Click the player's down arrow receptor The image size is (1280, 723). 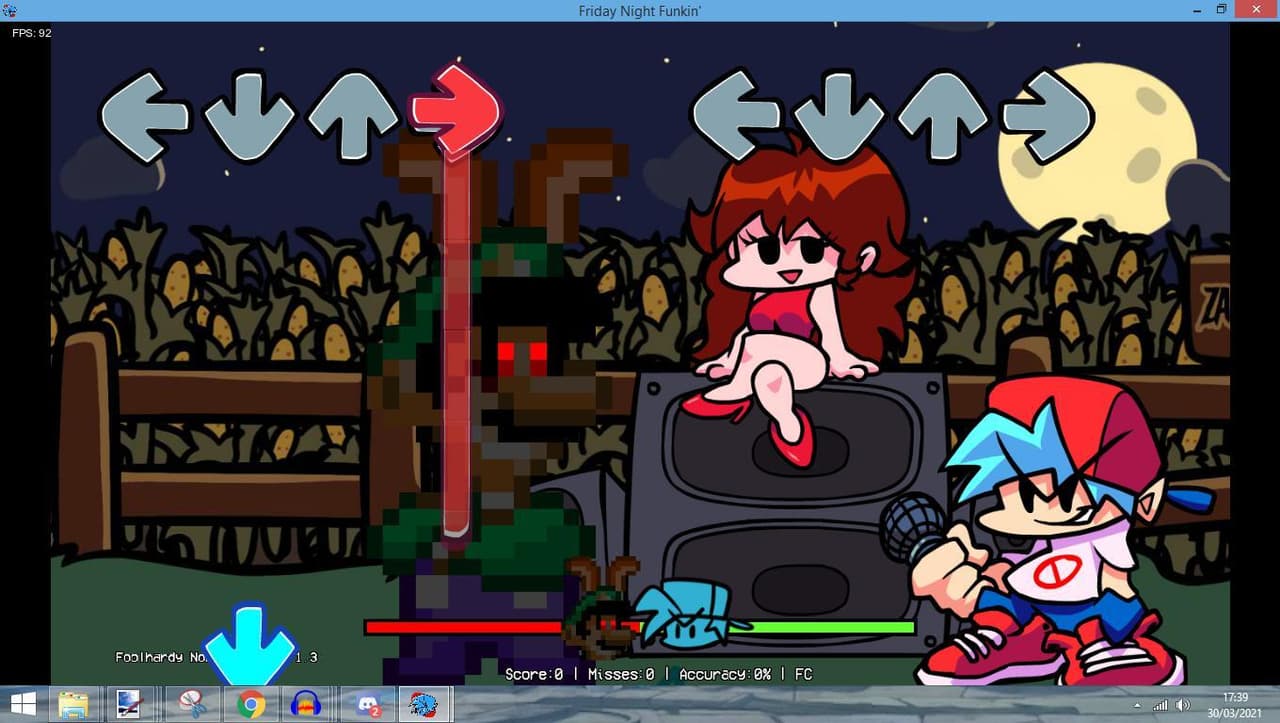pos(840,116)
